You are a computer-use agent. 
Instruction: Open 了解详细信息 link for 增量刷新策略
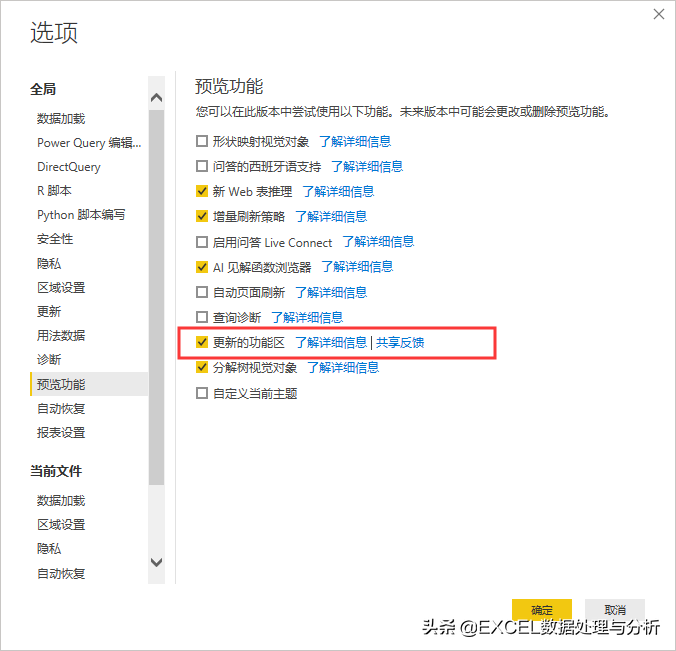point(331,216)
